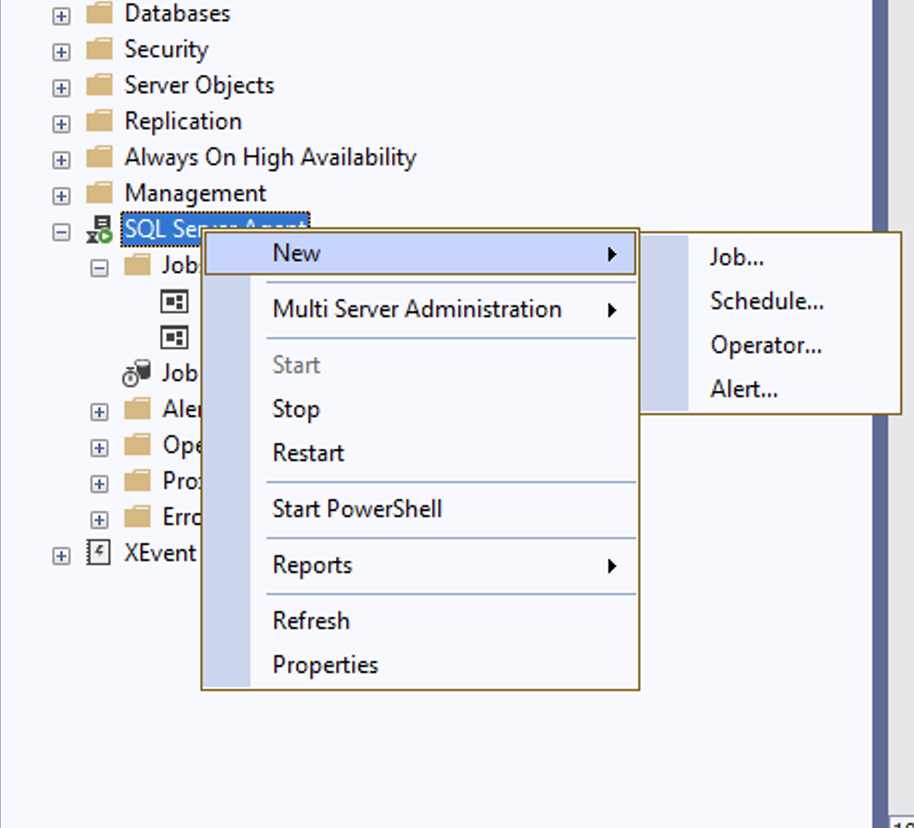
Task: Click the Always On High Availability folder icon
Action: (100, 157)
